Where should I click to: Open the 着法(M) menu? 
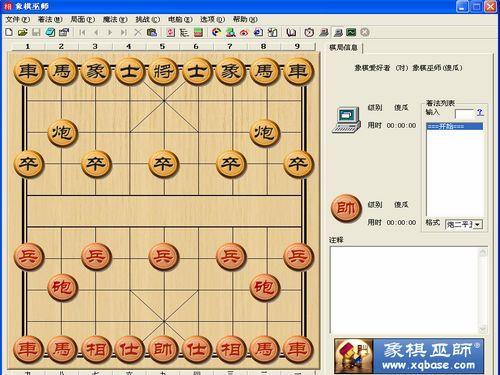pos(50,19)
